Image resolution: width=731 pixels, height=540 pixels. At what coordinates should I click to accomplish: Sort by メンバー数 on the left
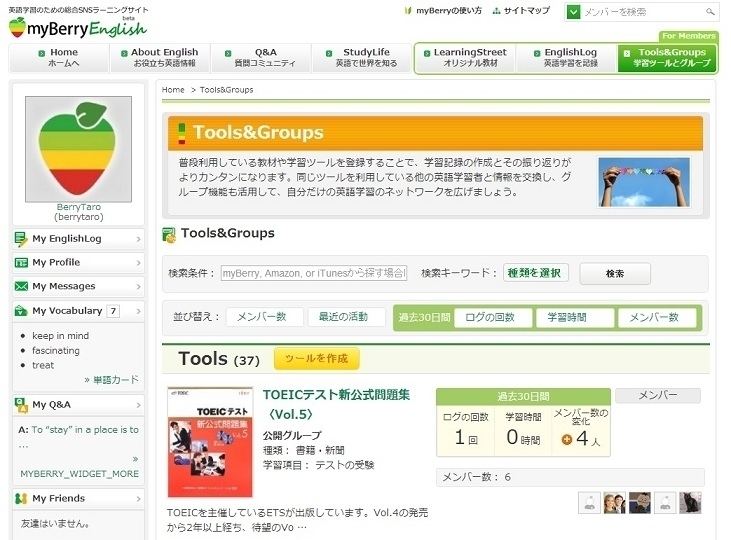(265, 317)
